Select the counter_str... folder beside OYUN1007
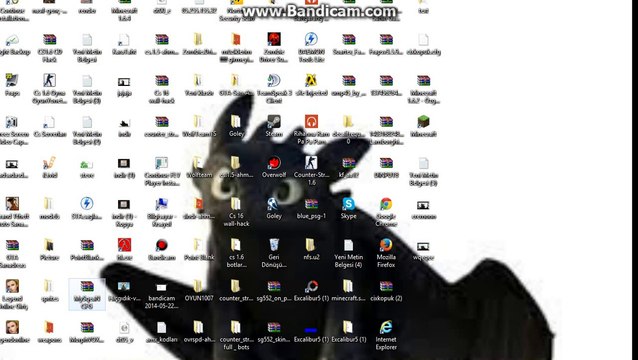 click(236, 290)
